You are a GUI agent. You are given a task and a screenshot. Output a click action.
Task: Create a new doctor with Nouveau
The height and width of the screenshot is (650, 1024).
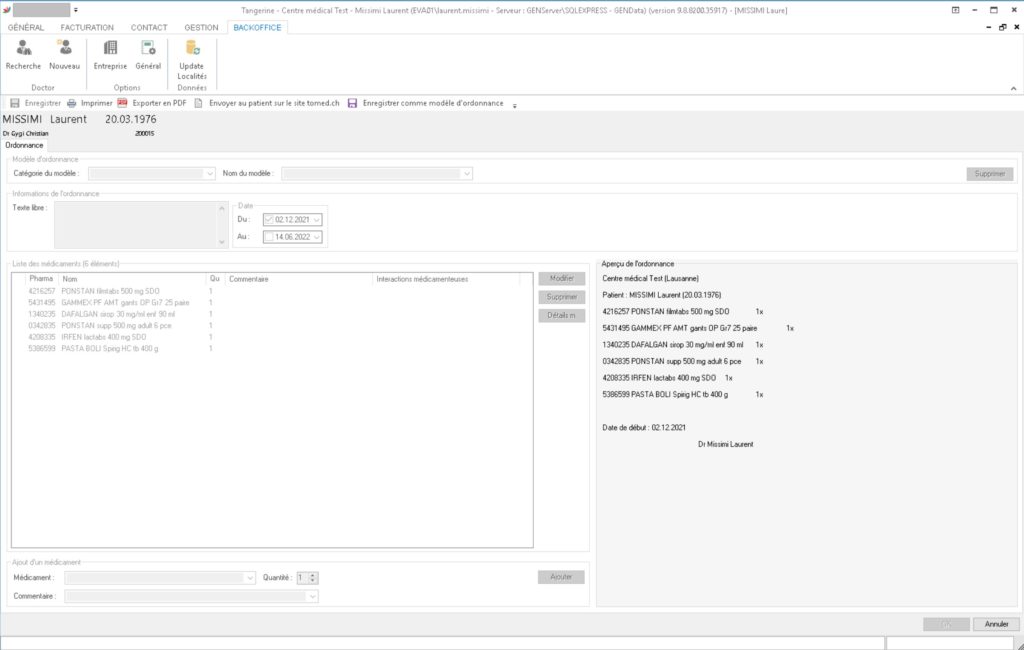tap(64, 54)
